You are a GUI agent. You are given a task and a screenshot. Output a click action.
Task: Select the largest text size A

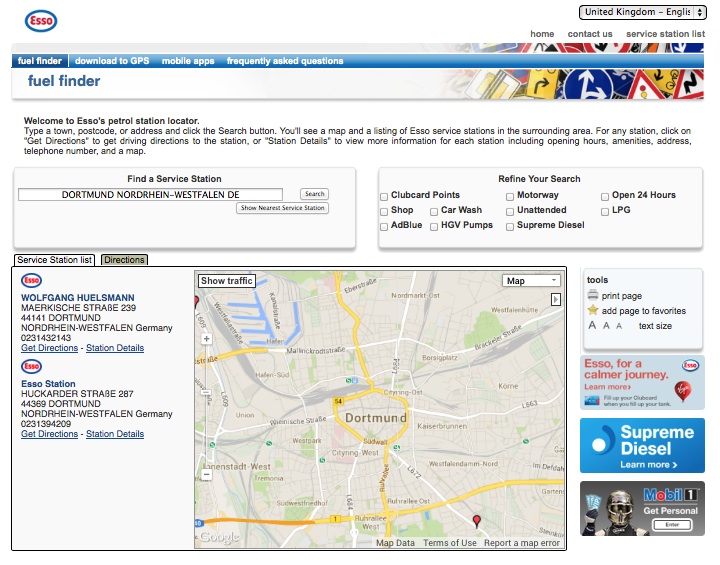tap(593, 326)
